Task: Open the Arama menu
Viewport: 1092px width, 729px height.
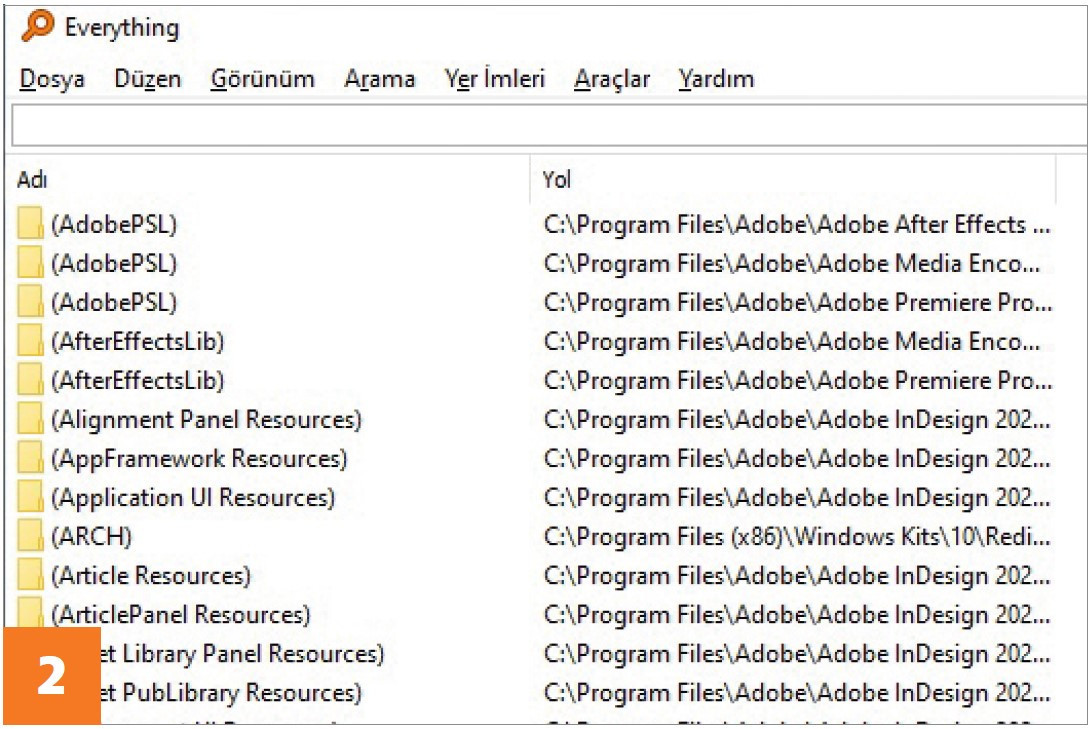Action: tap(380, 79)
